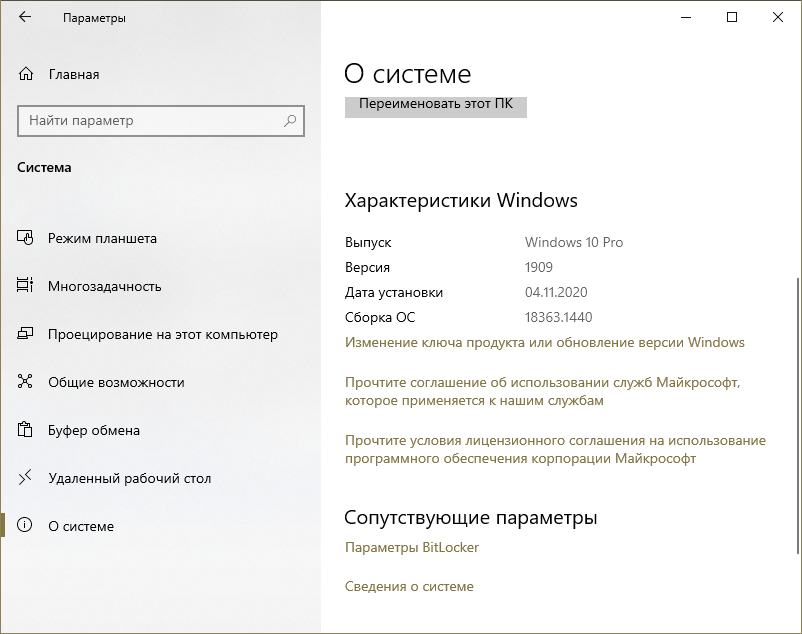This screenshot has width=802, height=634.
Task: Click the Сведения о системе link
Action: point(409,586)
